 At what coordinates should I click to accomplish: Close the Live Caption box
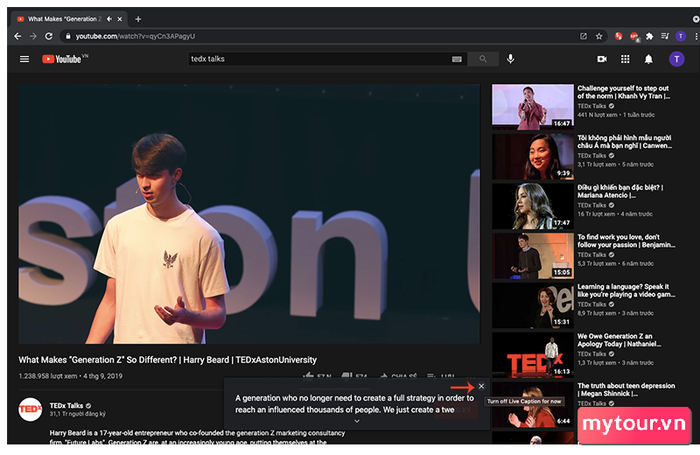tap(481, 386)
